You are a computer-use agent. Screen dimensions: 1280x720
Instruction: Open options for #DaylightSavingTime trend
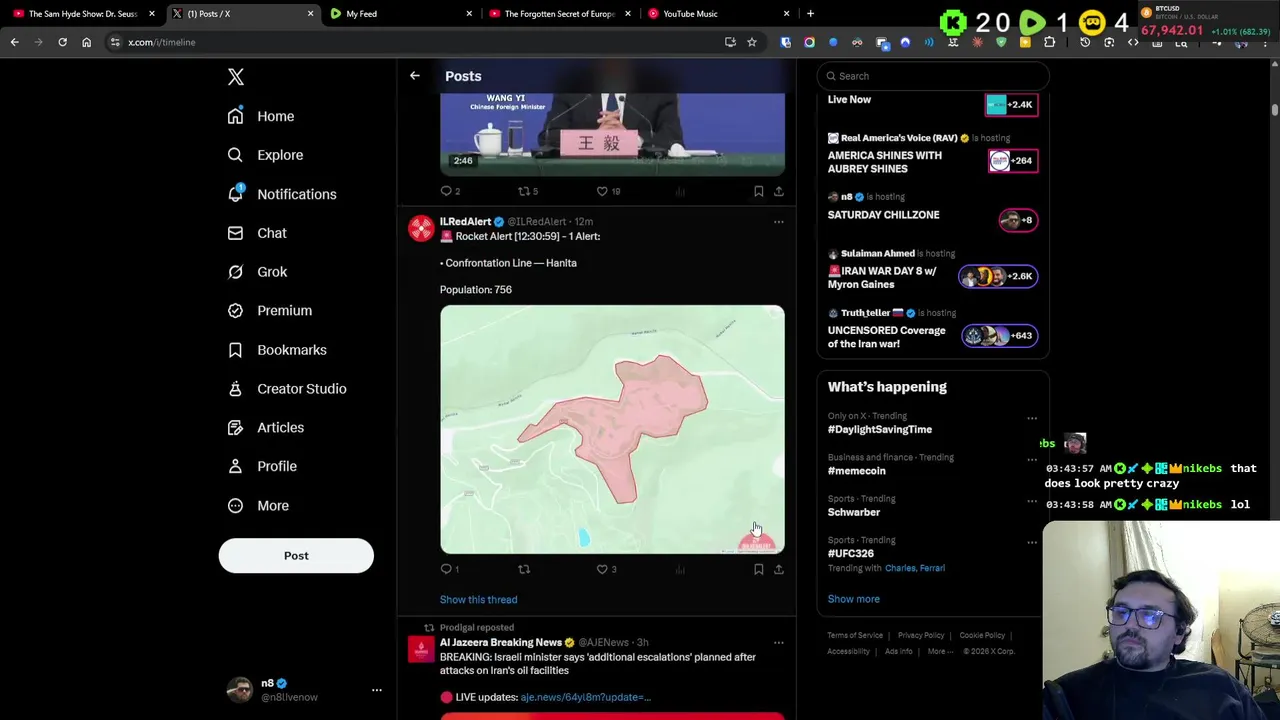1032,418
